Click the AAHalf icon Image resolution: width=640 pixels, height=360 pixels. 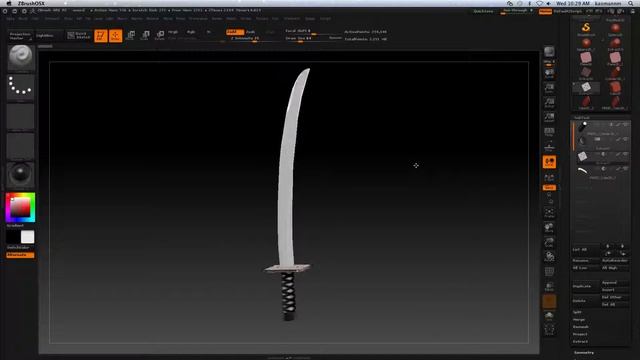click(549, 118)
